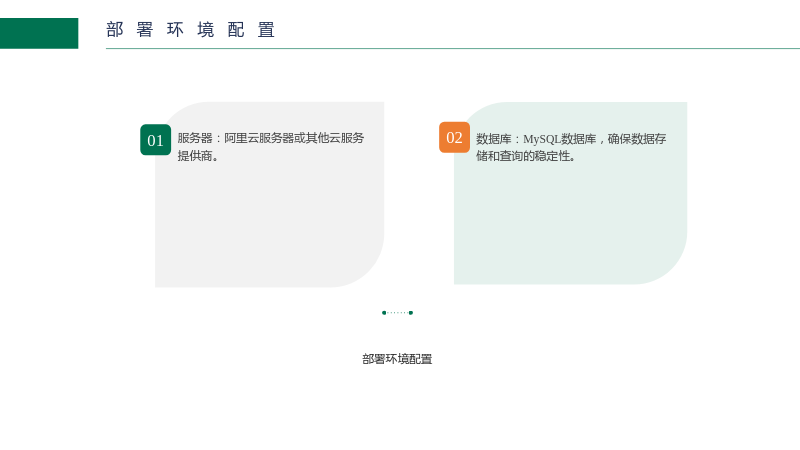Click the dotted line between the two dots
The image size is (800, 450).
(397, 313)
